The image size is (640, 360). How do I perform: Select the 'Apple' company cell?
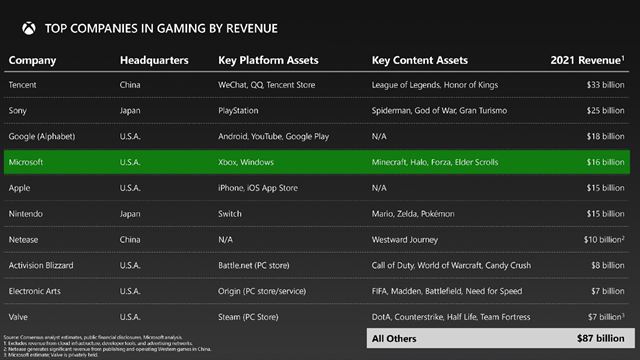[19, 188]
